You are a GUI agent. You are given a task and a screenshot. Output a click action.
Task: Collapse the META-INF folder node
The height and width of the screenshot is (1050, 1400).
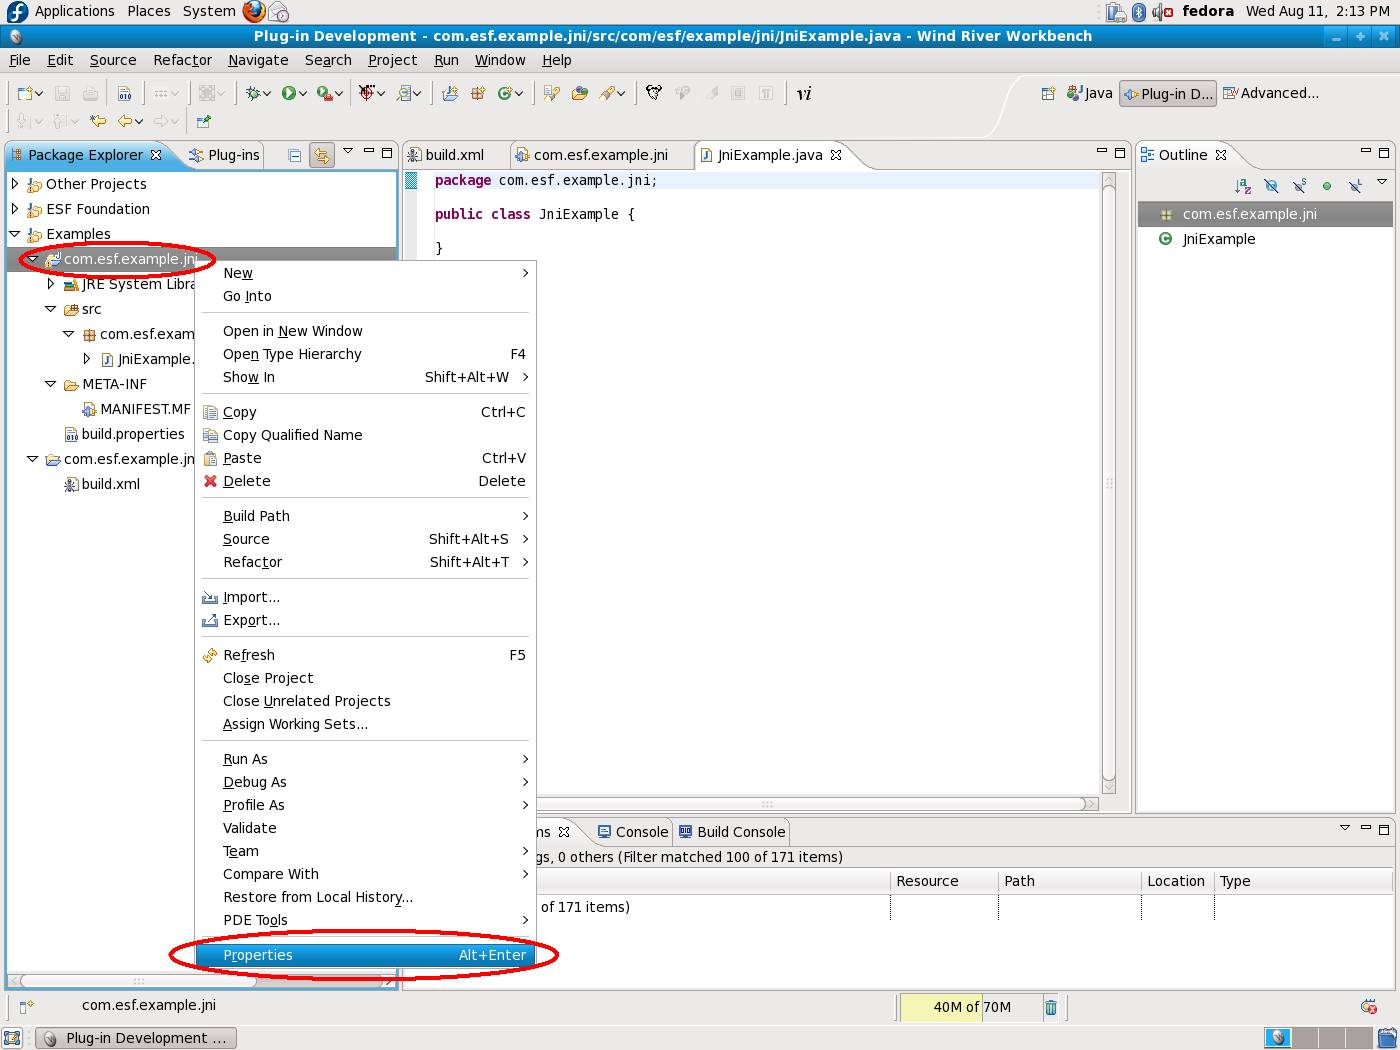pos(51,384)
